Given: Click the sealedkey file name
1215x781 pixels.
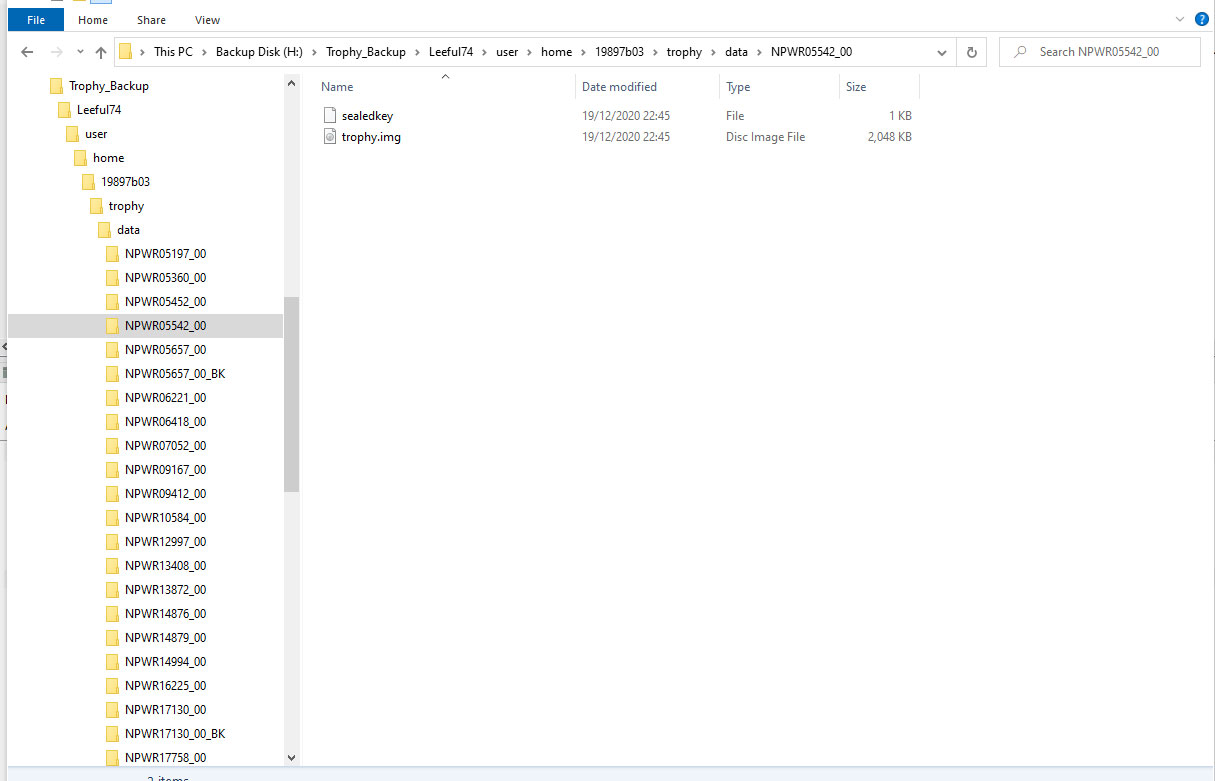Looking at the screenshot, I should tap(367, 116).
